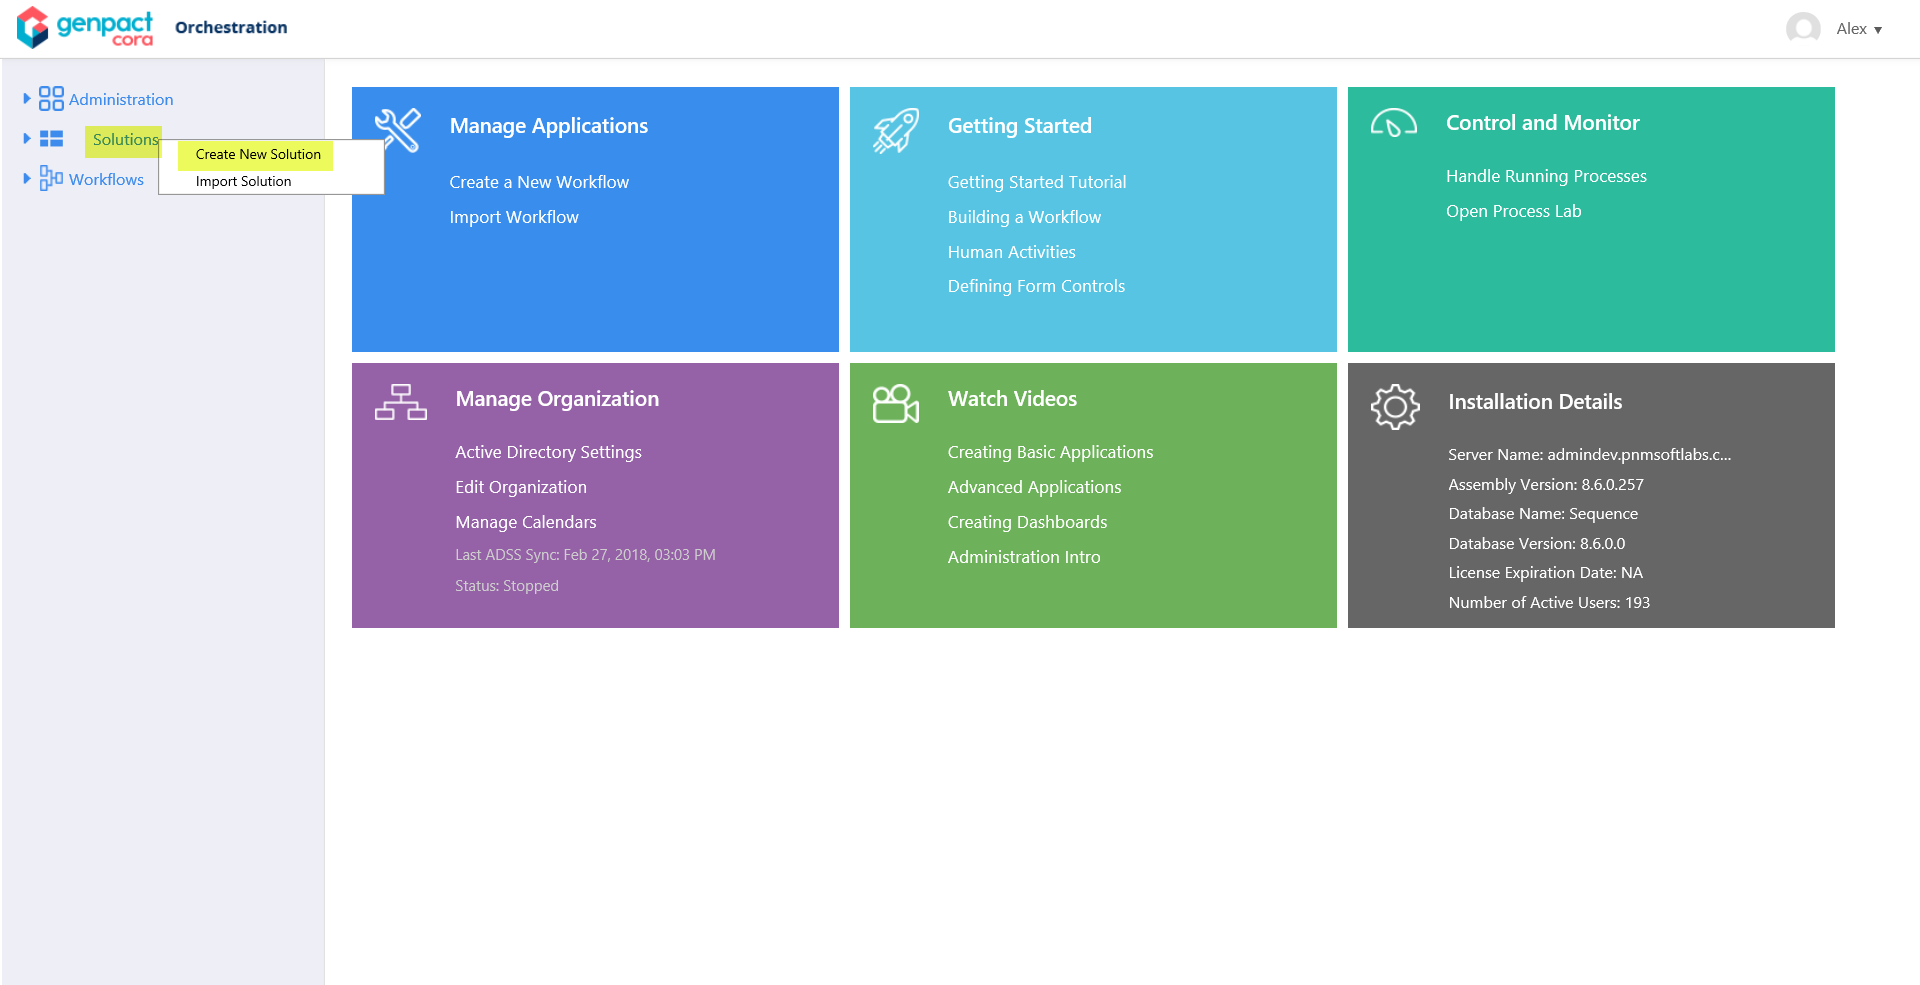1920x985 pixels.
Task: Click the Watch Videos heading
Action: 1012,399
